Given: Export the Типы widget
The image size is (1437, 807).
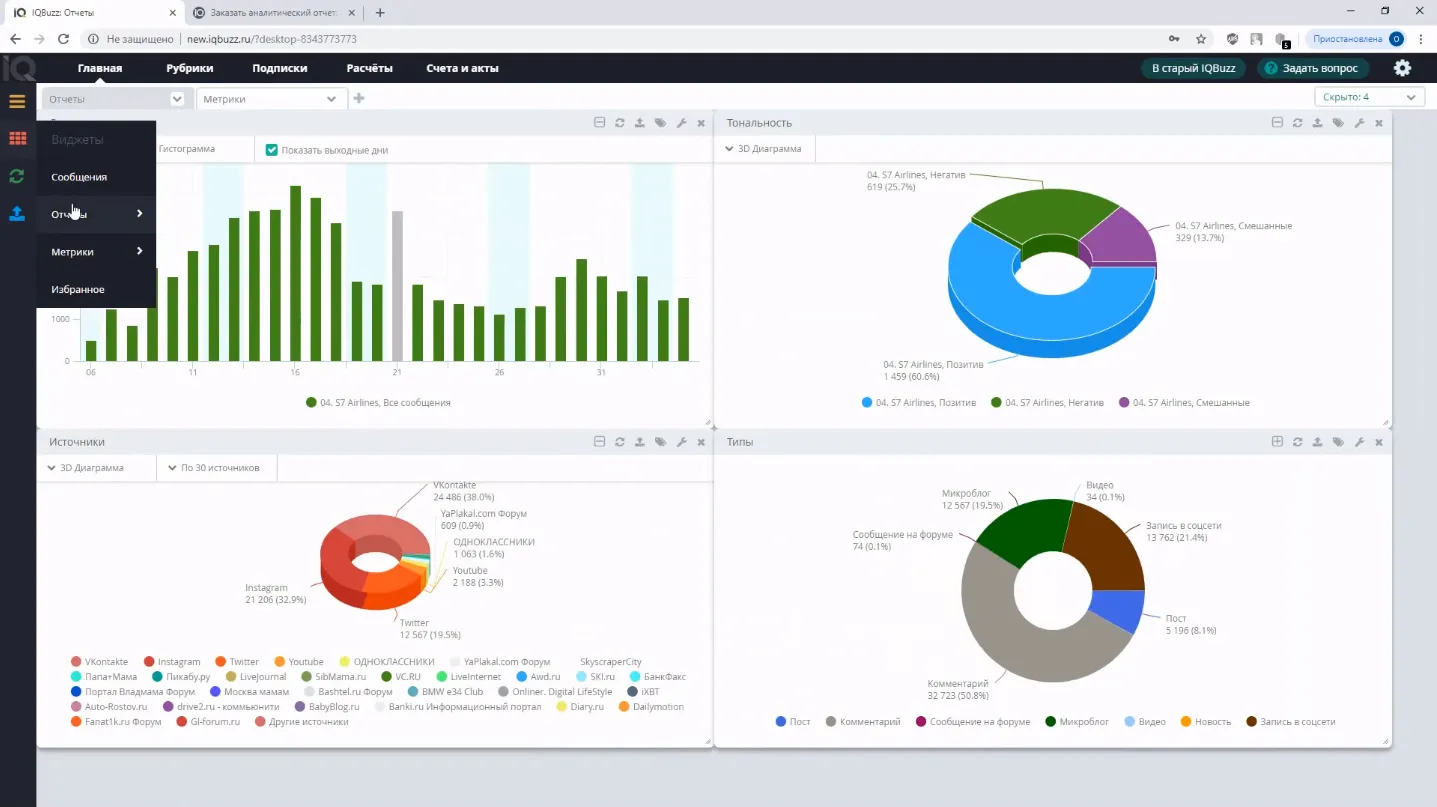Looking at the screenshot, I should point(1318,442).
